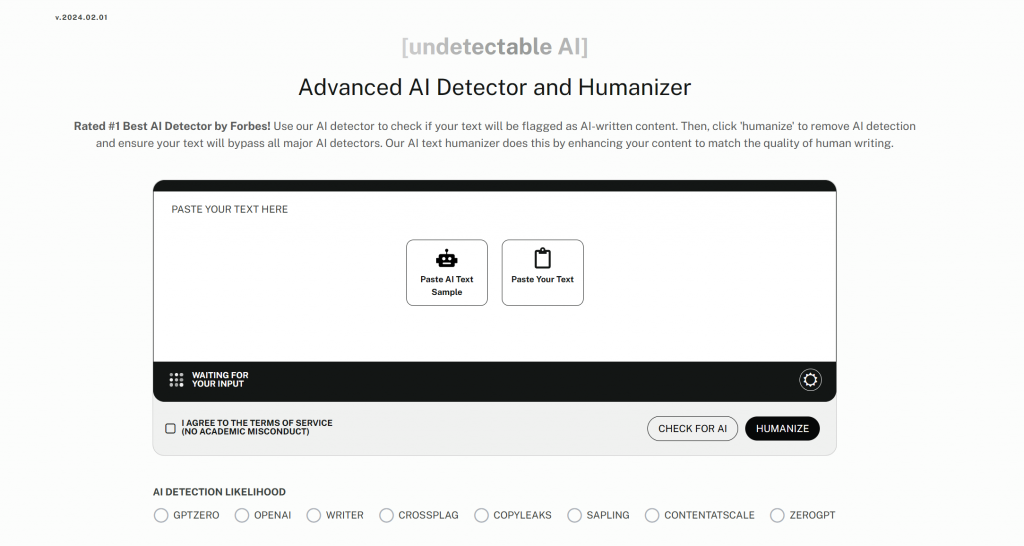Click the CONTENTATSCALE detector indicator circle
Image resolution: width=1024 pixels, height=546 pixels.
click(652, 515)
